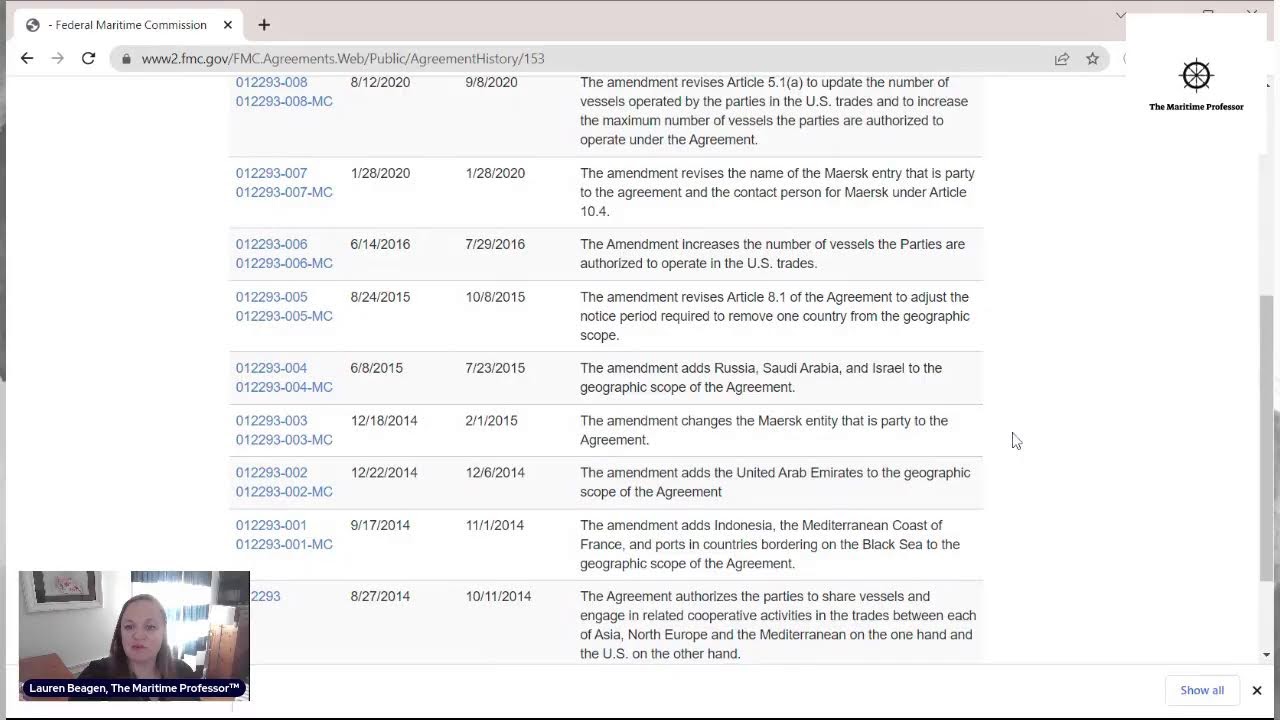Click effective date 9/8/2020

click(x=491, y=82)
